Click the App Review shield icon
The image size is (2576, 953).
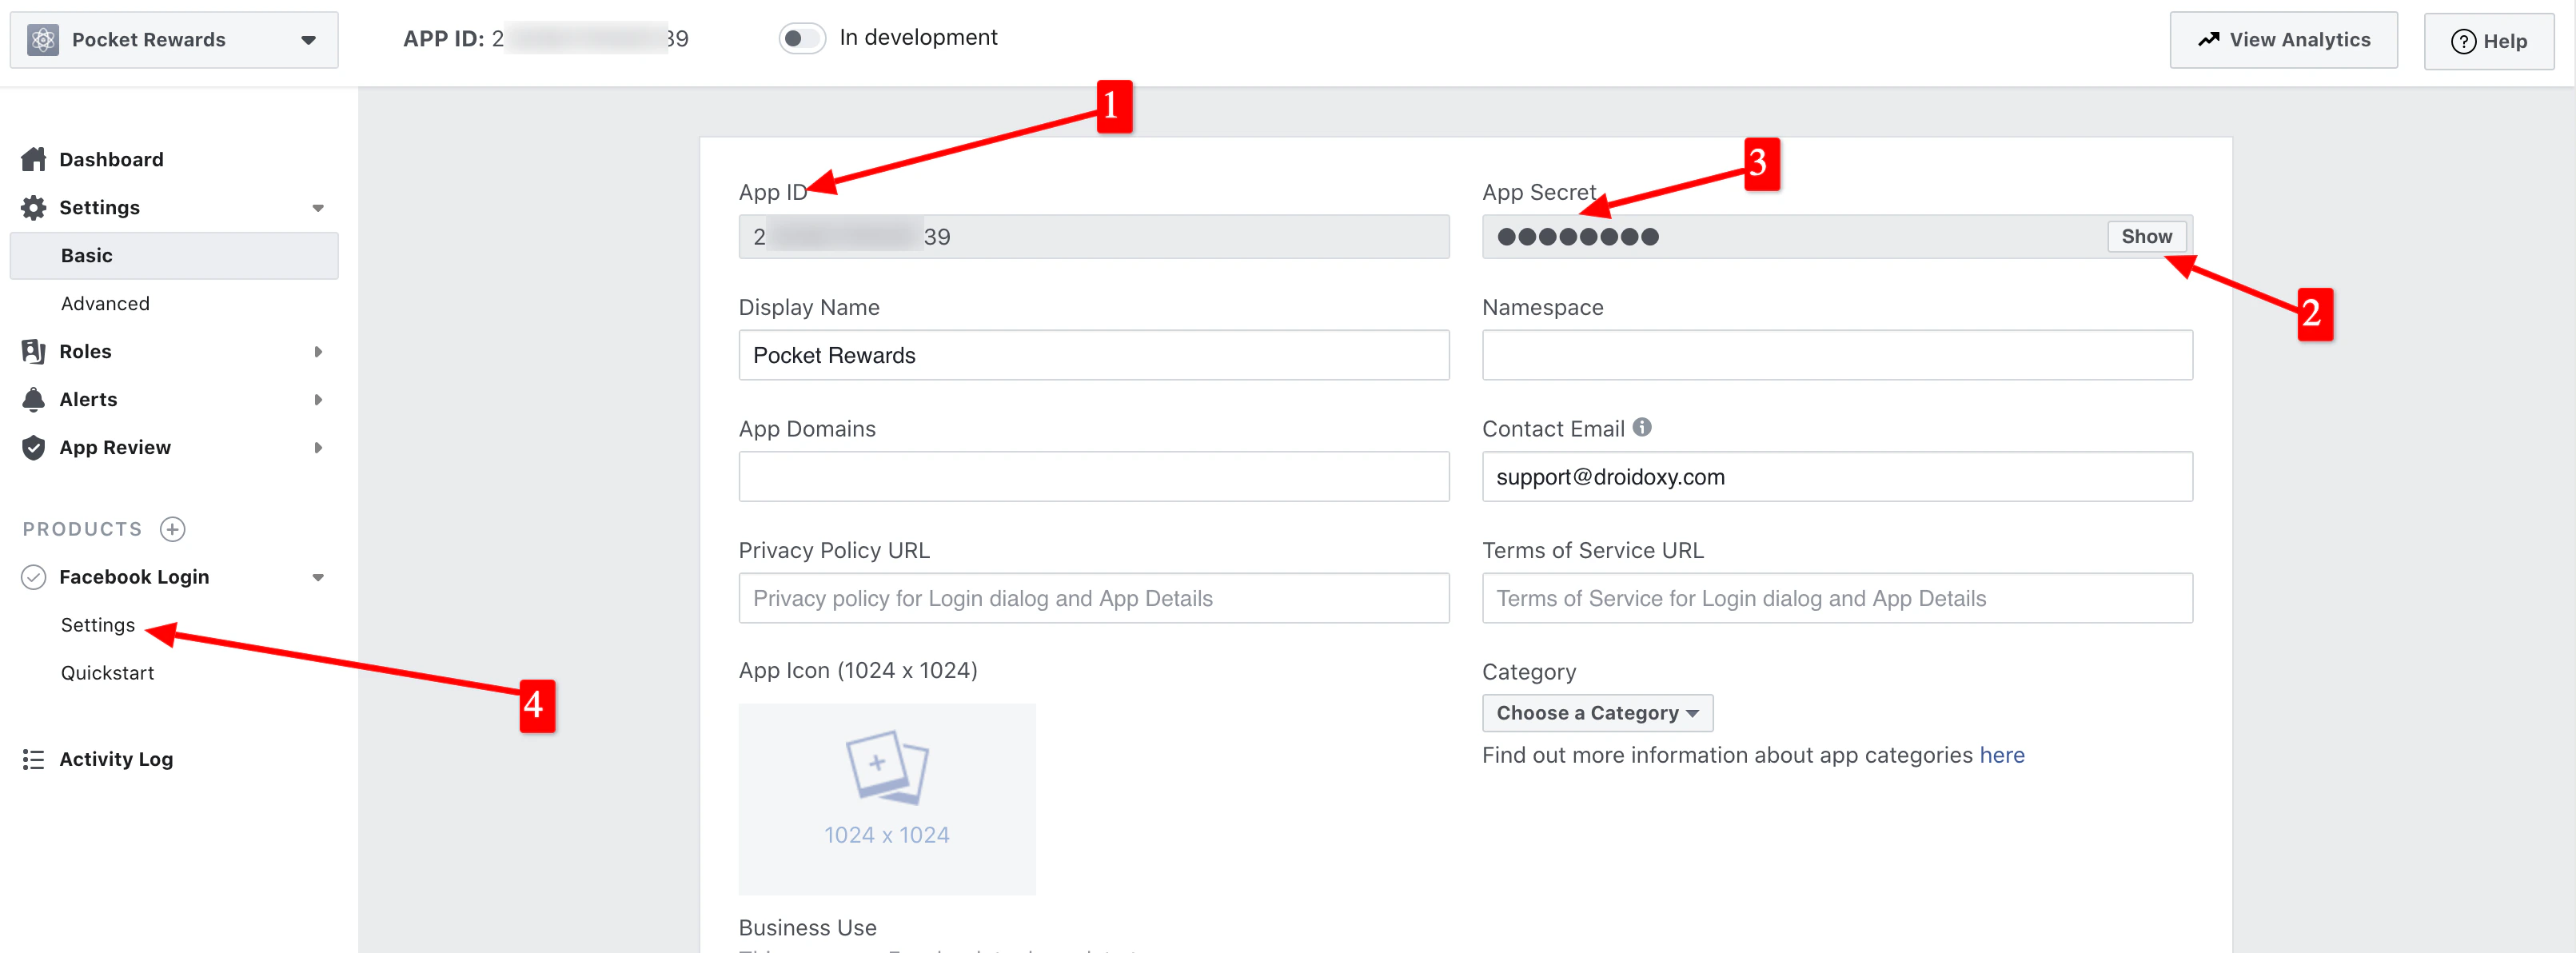34,447
